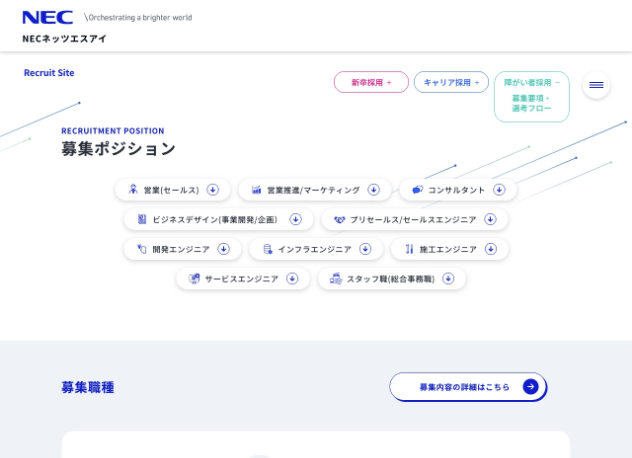
Task: Click the tools icon for 施工エンジニア
Action: [x=409, y=249]
